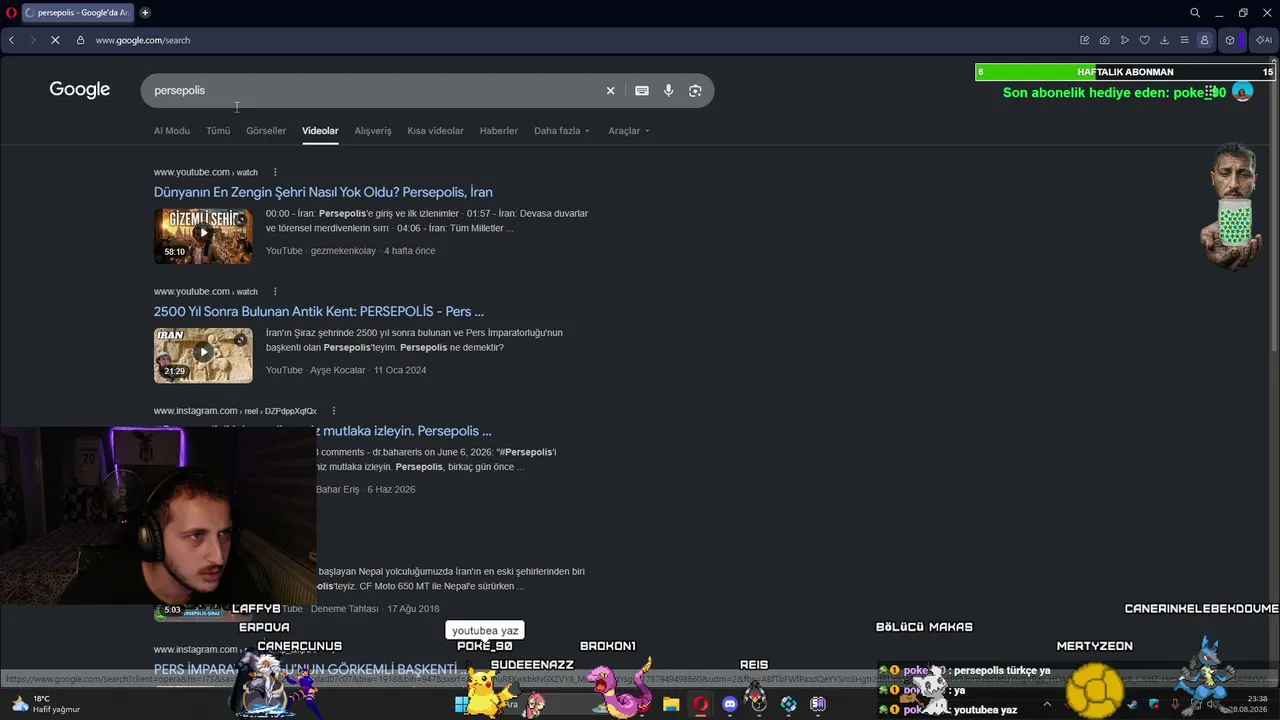The width and height of the screenshot is (1280, 720).
Task: Expand the Araçlar dropdown
Action: 629,131
